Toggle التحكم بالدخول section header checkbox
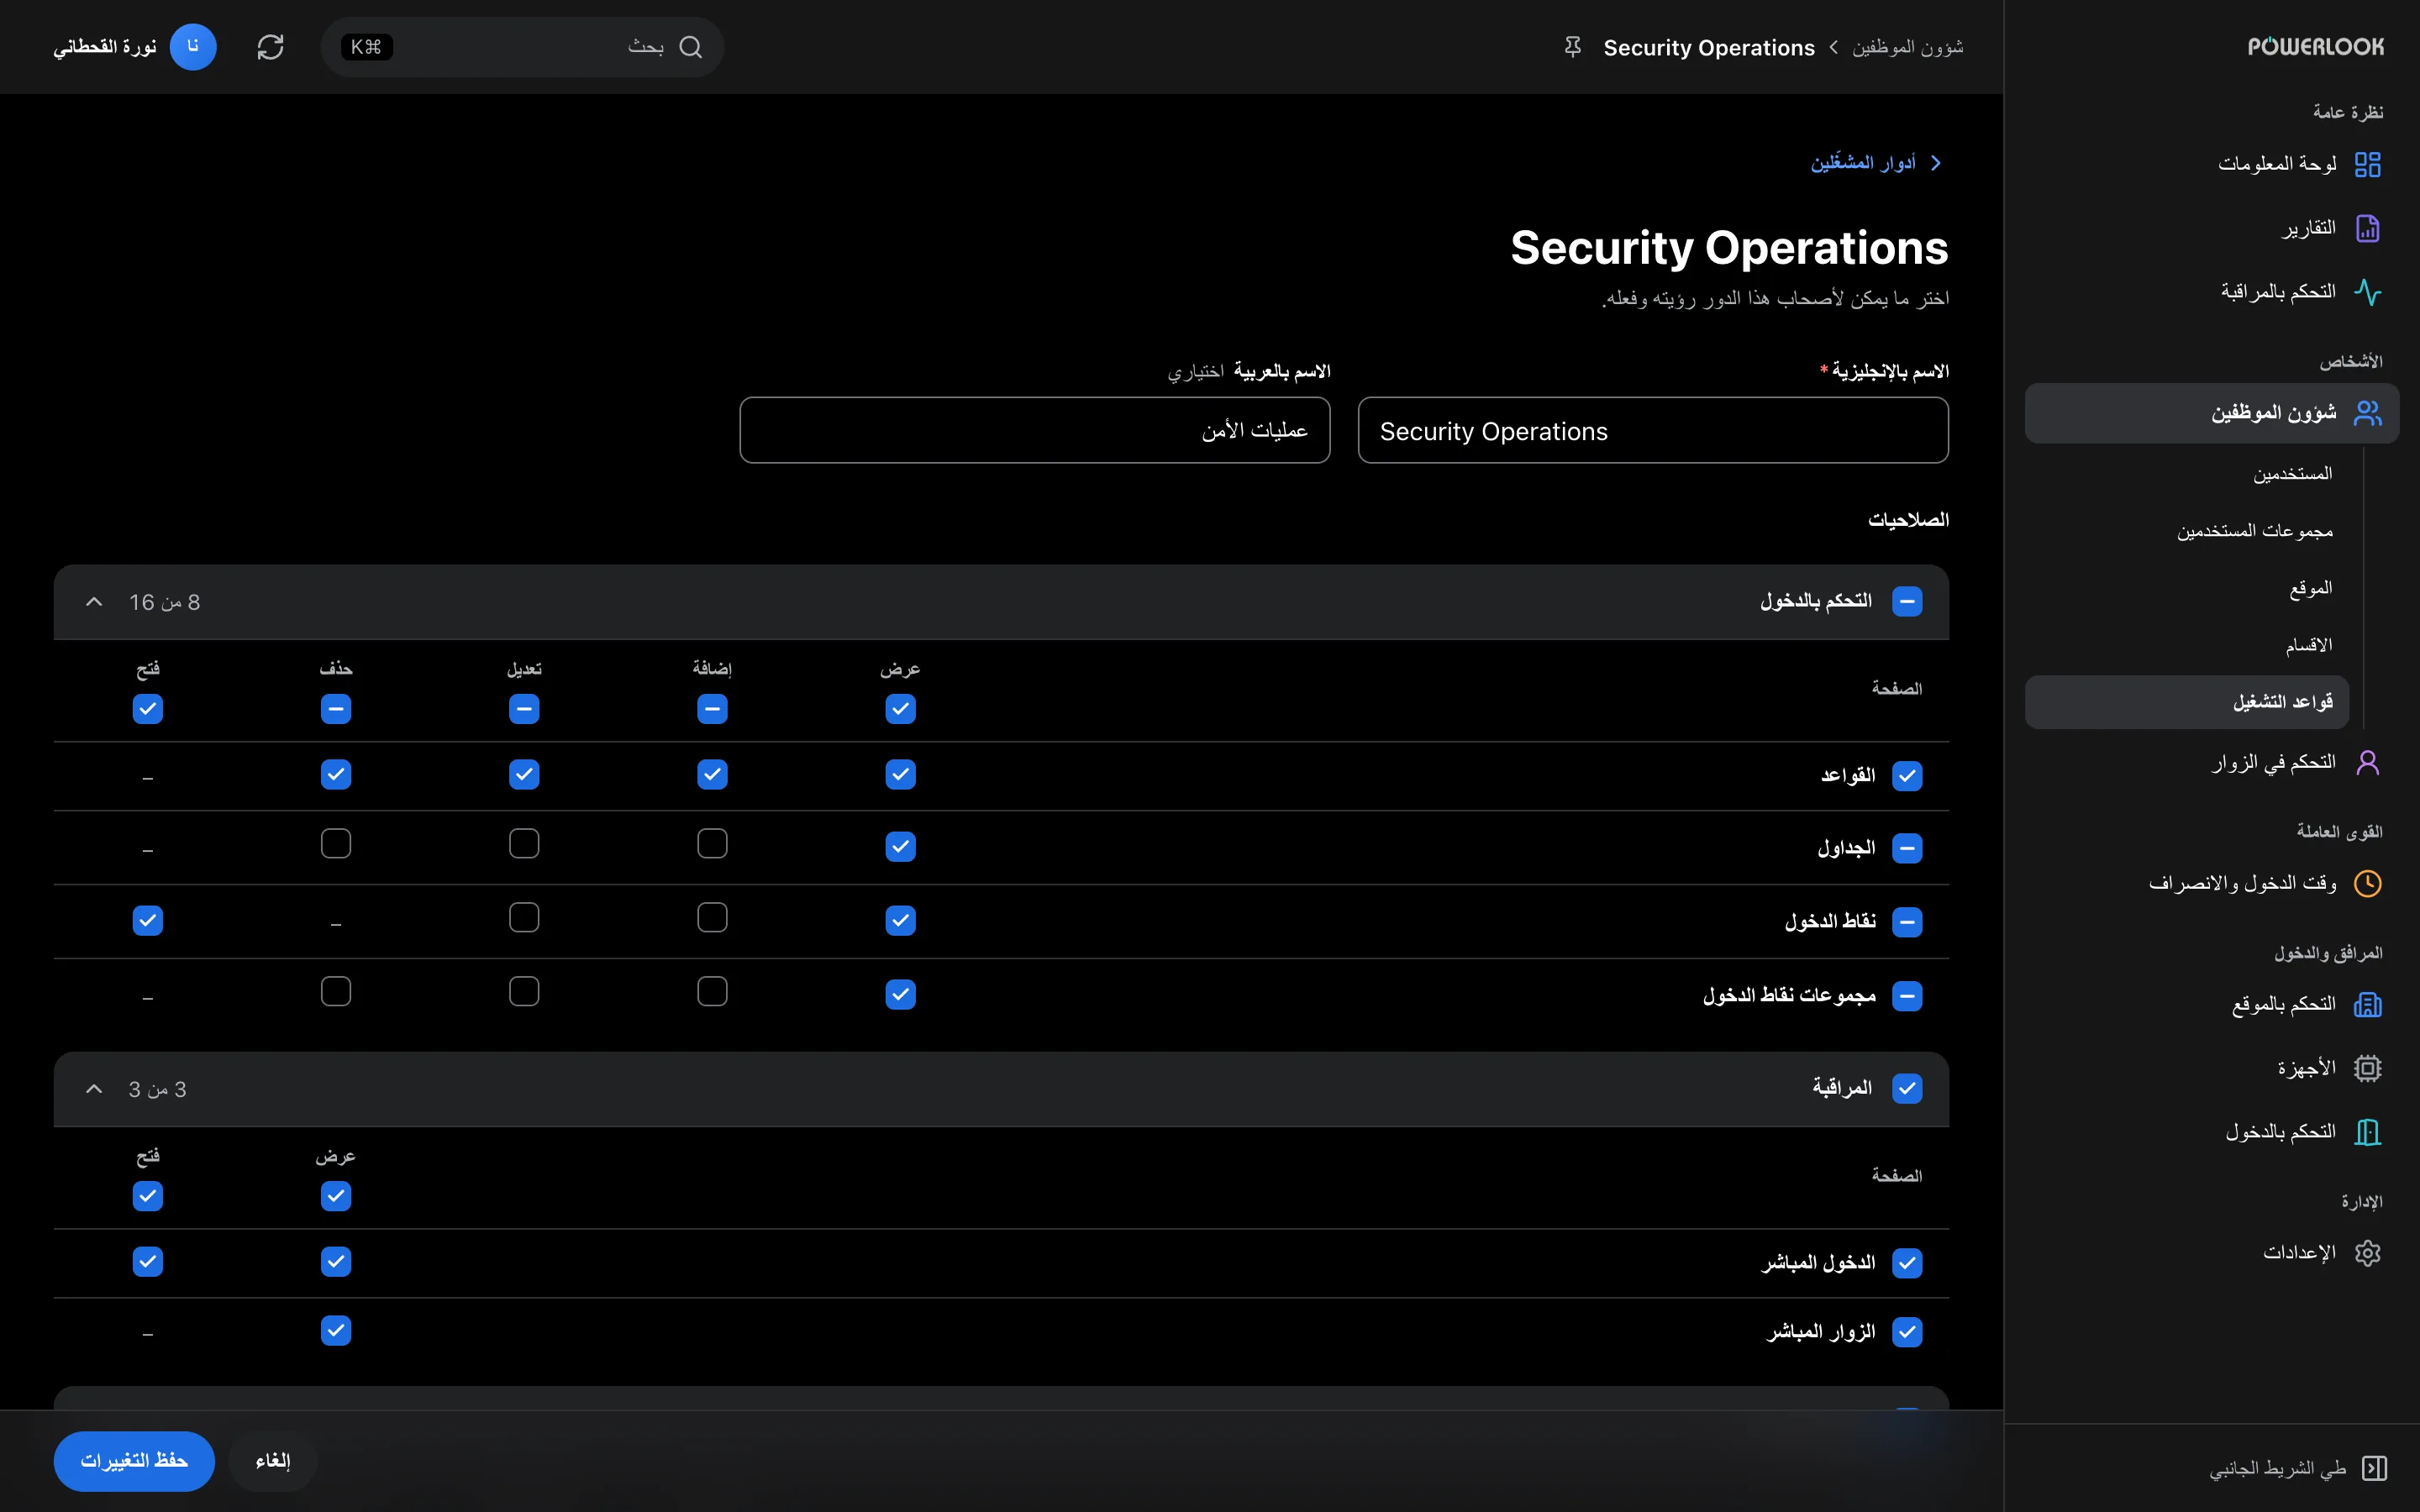This screenshot has width=2420, height=1512. coord(1907,602)
